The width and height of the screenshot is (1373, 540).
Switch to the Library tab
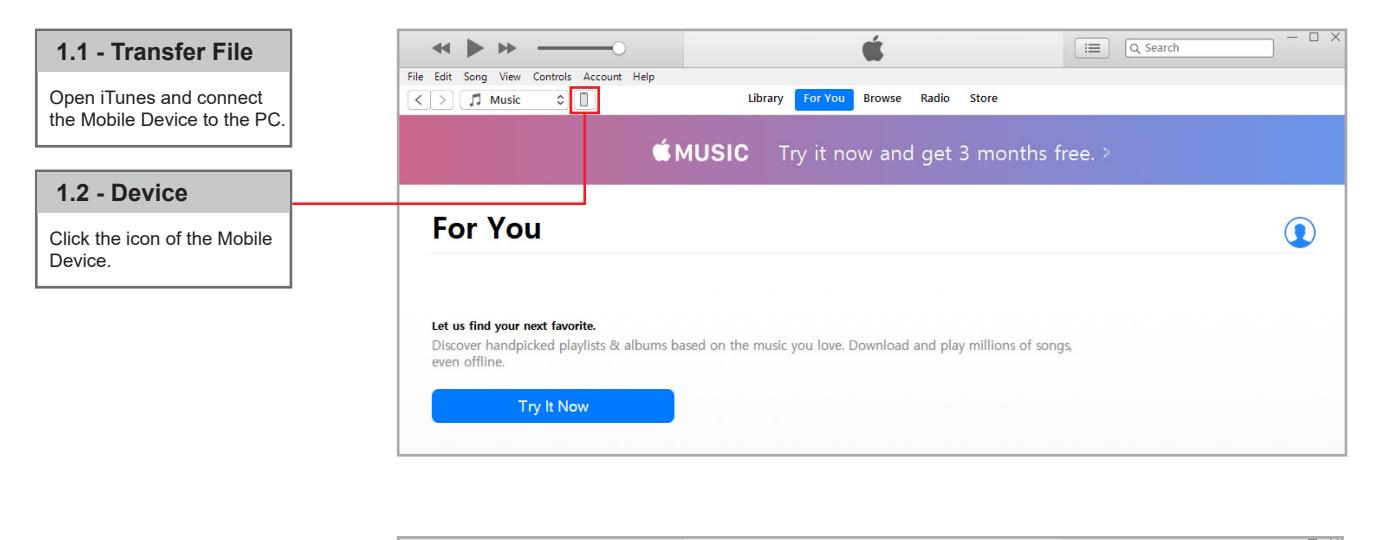pyautogui.click(x=765, y=98)
